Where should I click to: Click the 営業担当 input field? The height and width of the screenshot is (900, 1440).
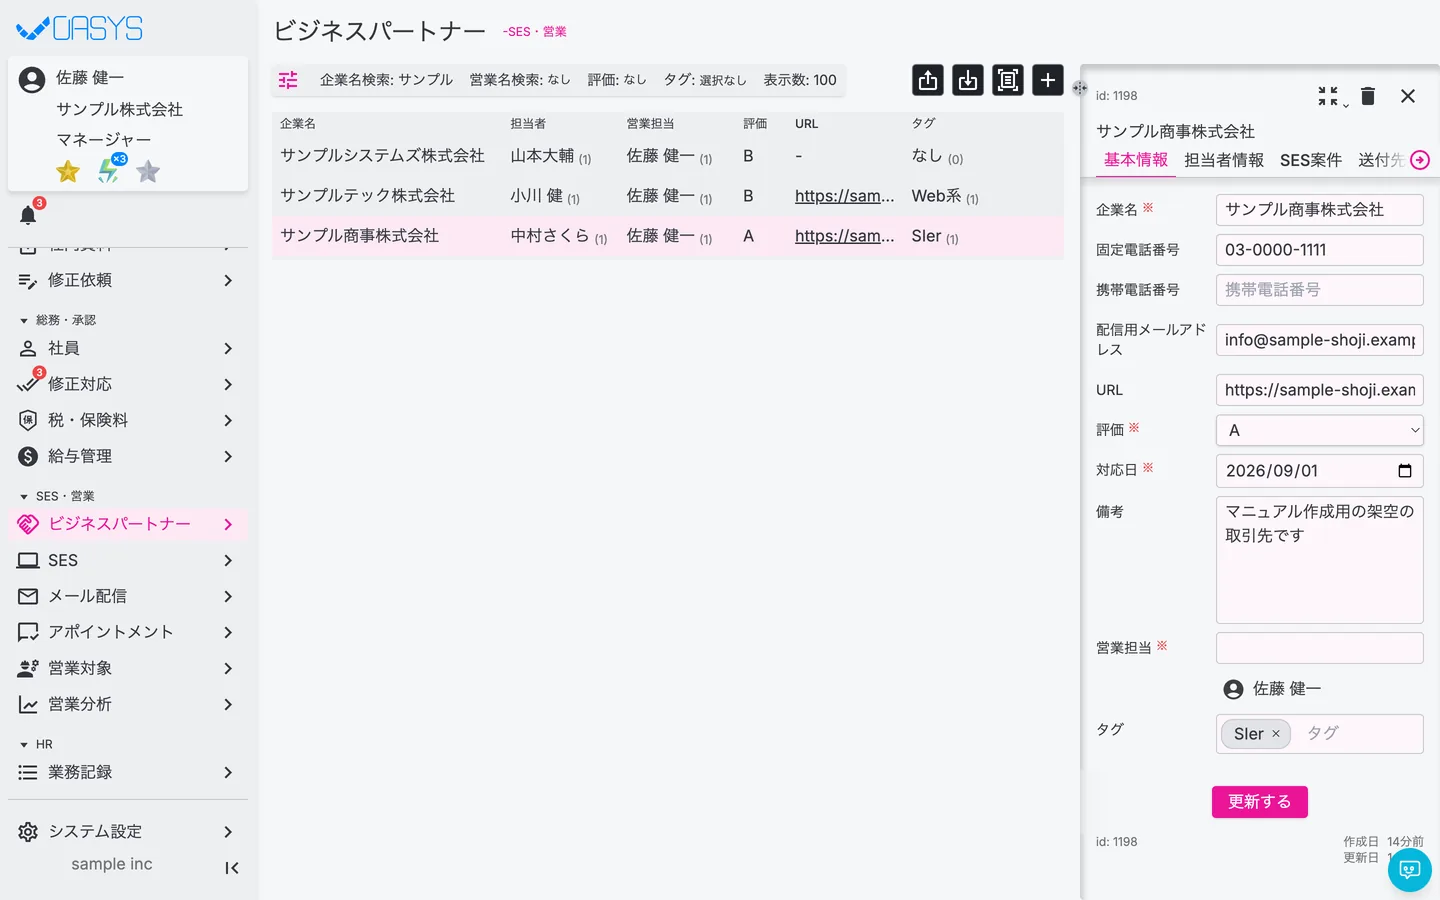(1320, 648)
